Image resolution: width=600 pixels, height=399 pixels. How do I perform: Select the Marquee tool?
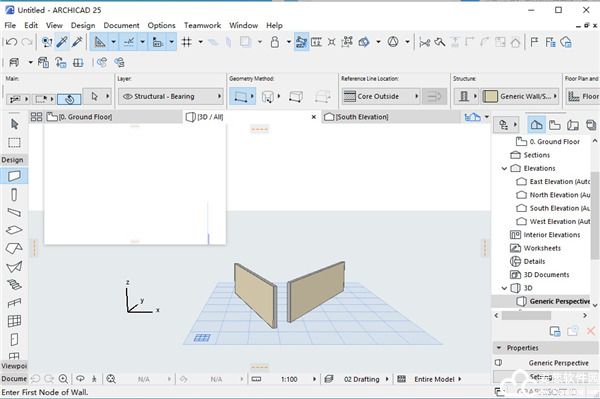pyautogui.click(x=14, y=143)
